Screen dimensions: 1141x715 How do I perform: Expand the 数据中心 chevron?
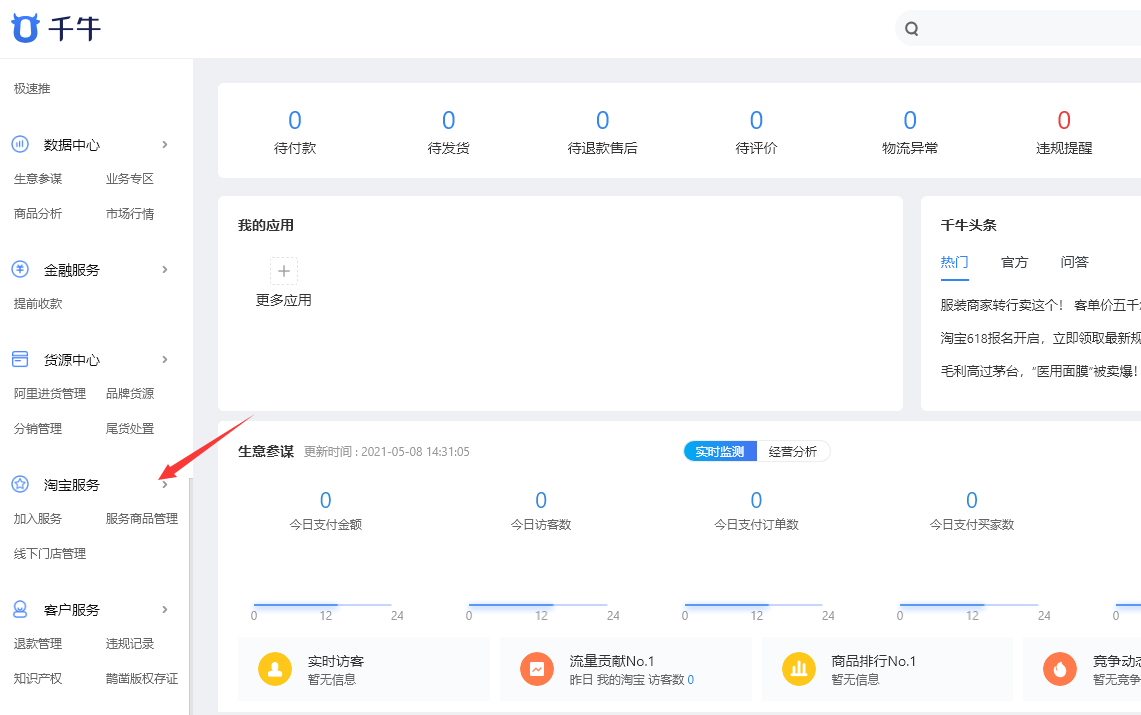(165, 145)
